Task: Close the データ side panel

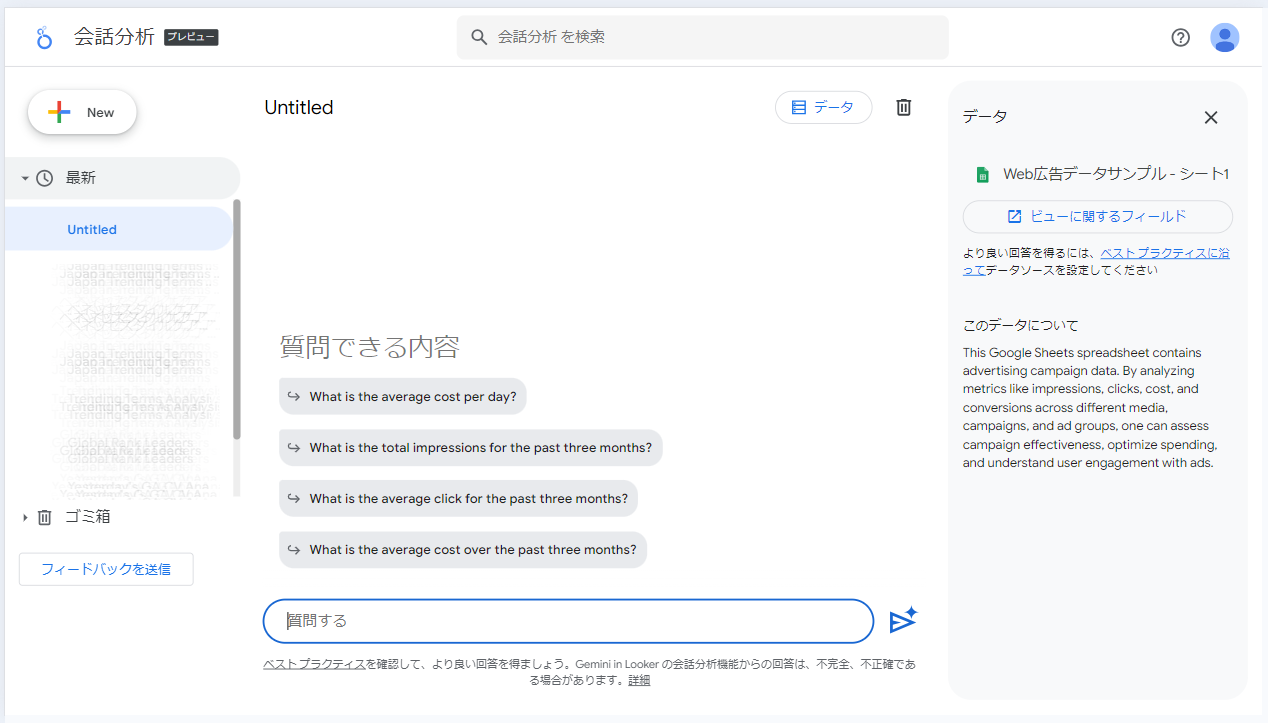Action: tap(1210, 117)
